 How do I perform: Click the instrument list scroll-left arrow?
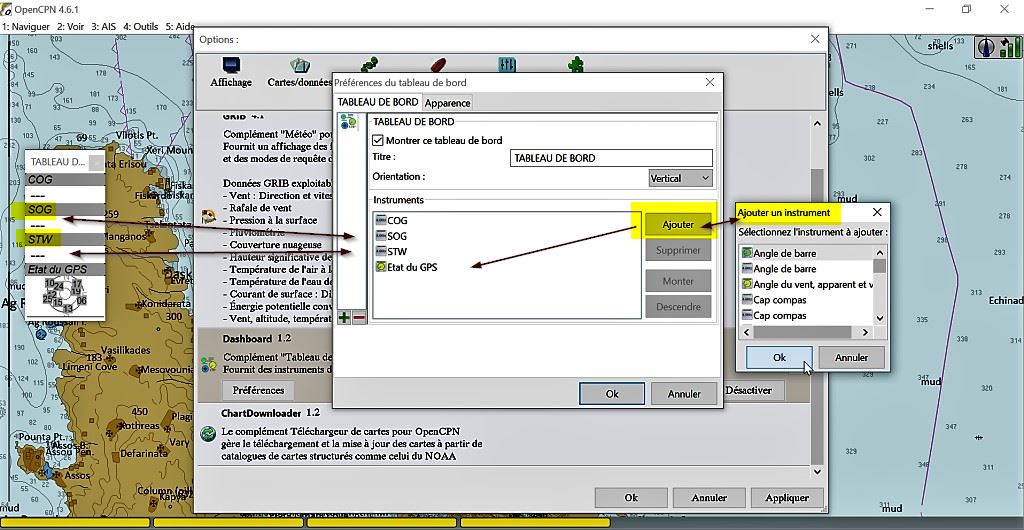[746, 332]
